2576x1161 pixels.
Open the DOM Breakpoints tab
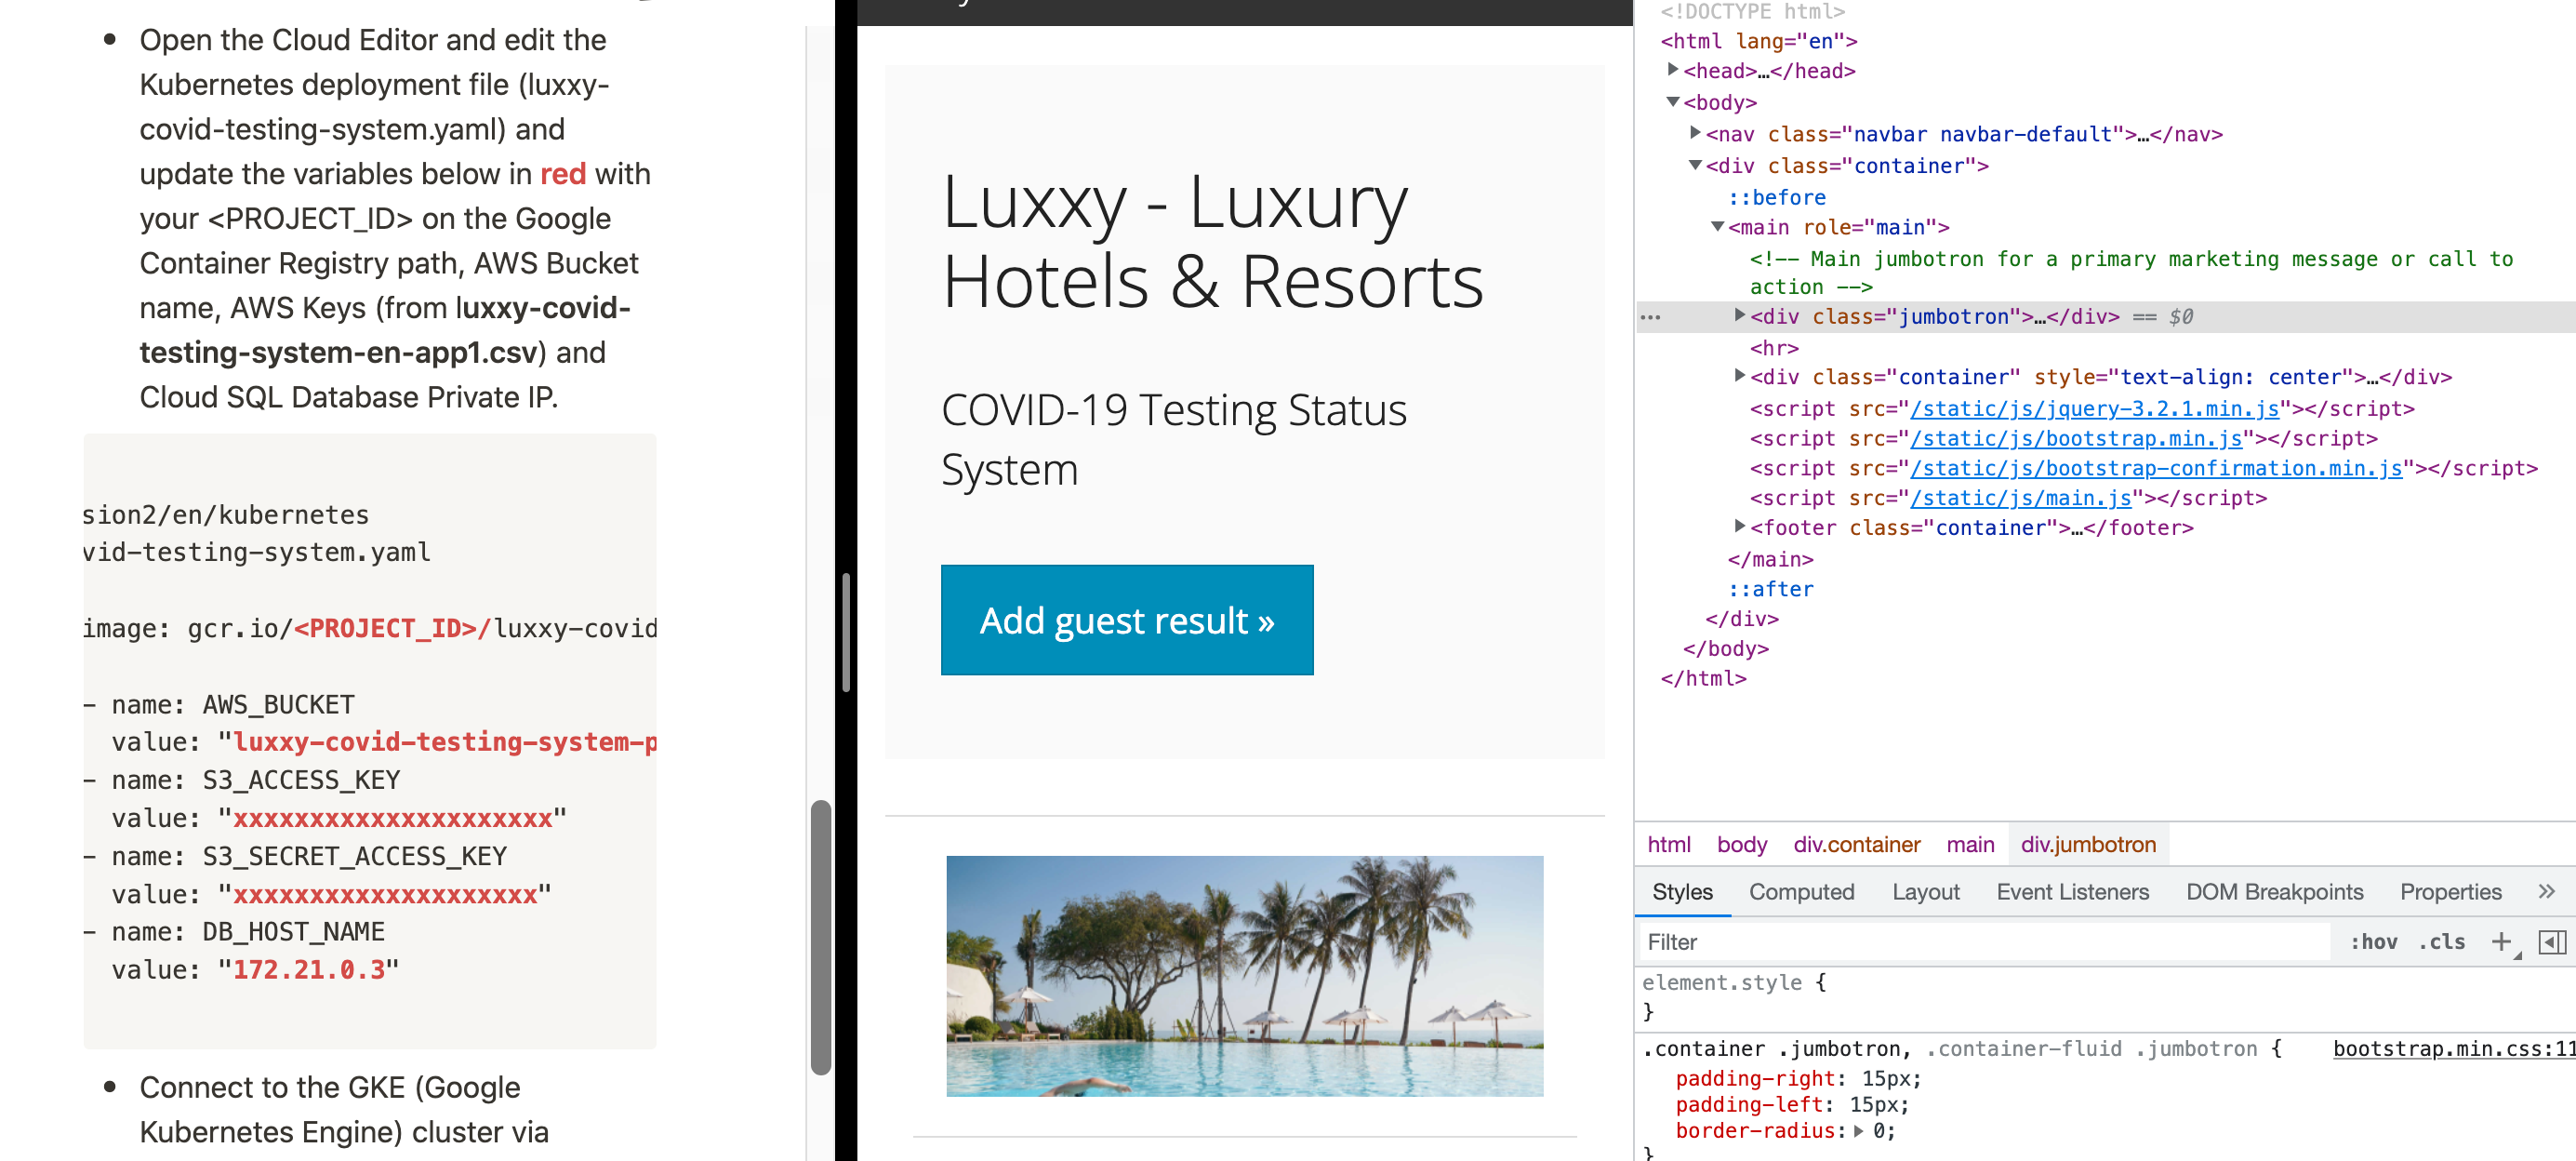coord(2274,891)
